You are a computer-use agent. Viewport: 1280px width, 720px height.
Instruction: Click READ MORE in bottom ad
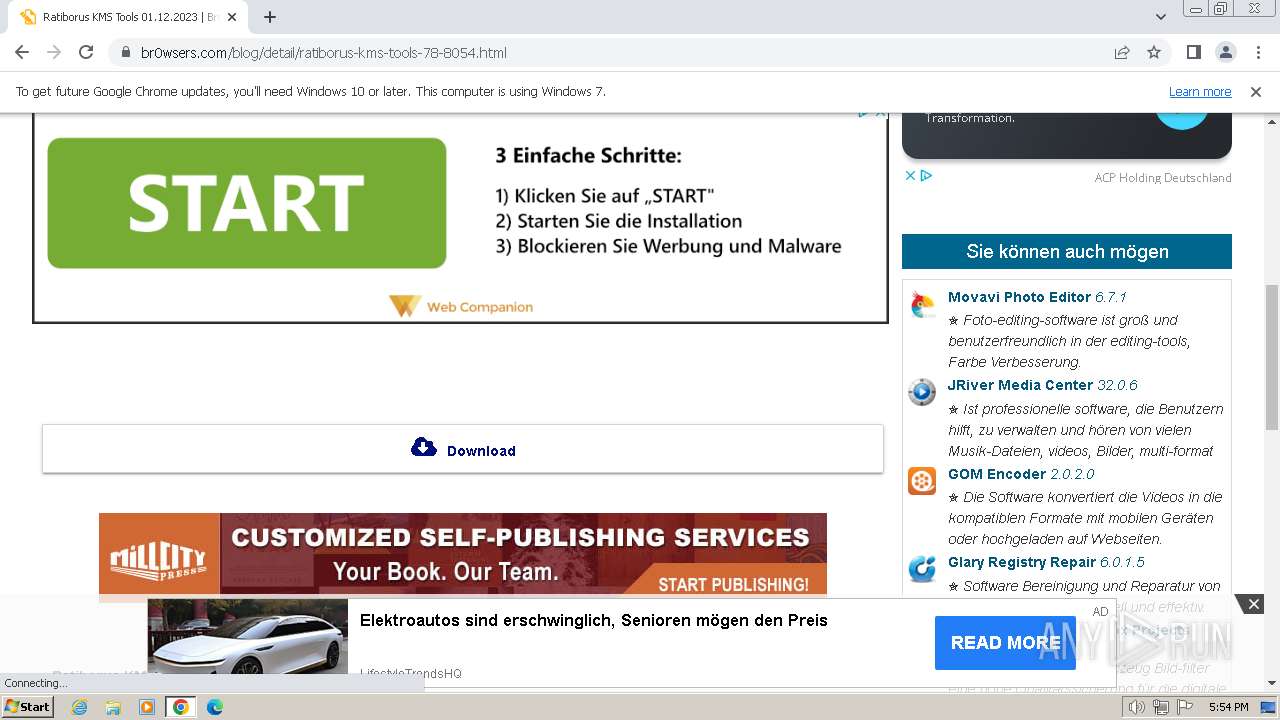pos(1005,643)
